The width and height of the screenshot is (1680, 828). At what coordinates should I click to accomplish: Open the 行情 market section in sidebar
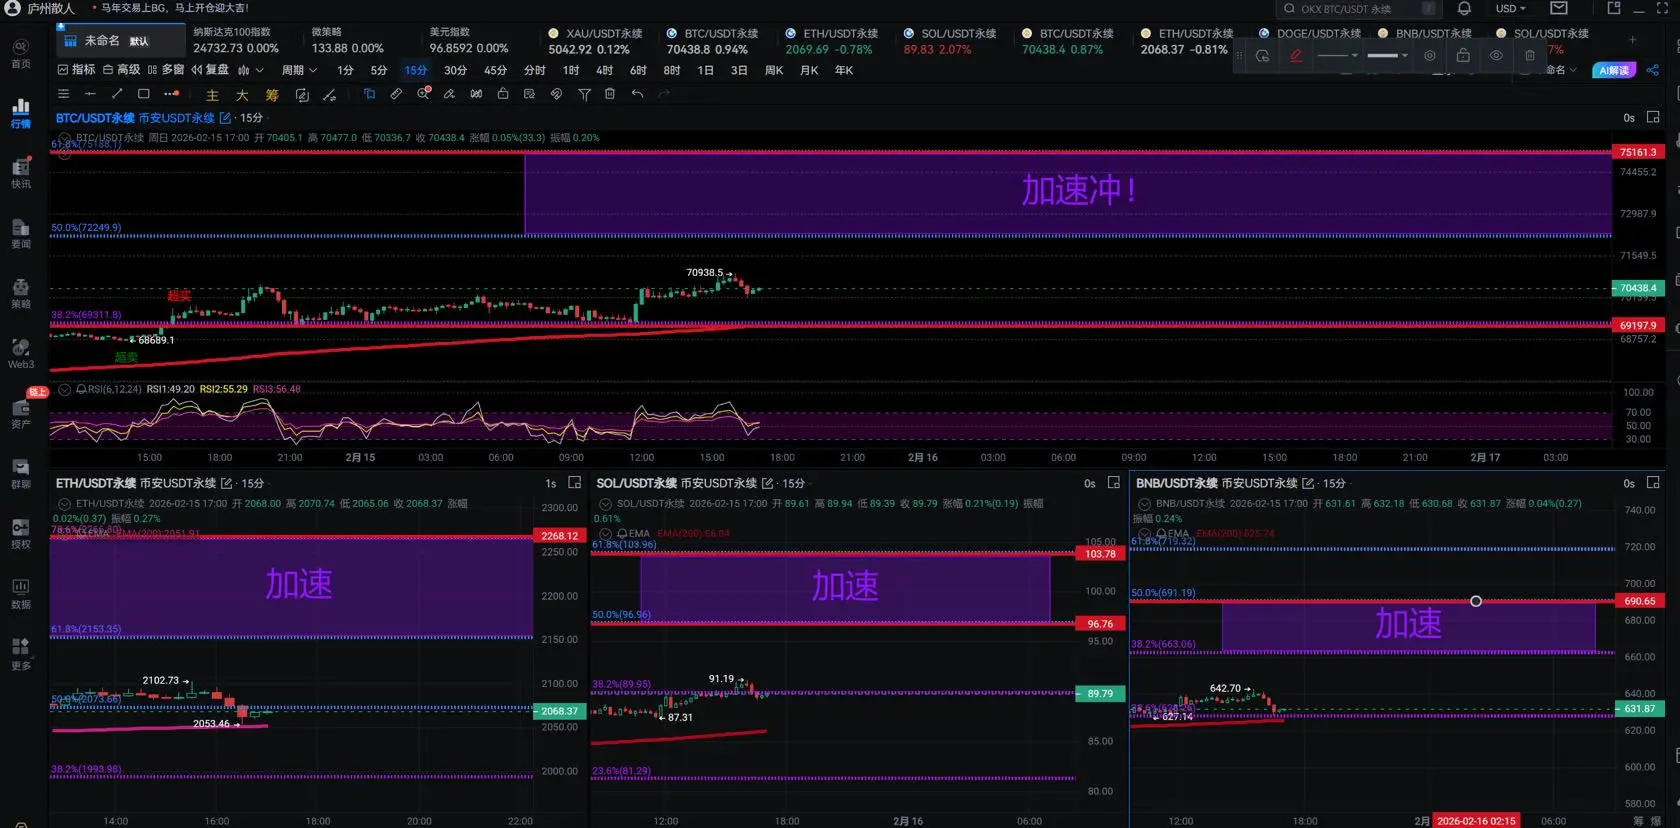(21, 113)
